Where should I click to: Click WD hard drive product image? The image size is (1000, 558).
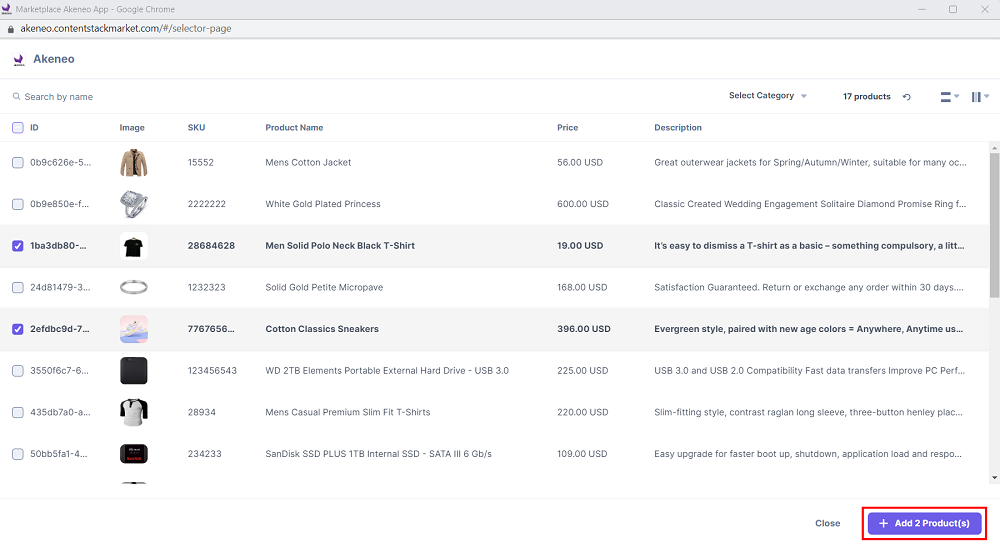pos(134,371)
